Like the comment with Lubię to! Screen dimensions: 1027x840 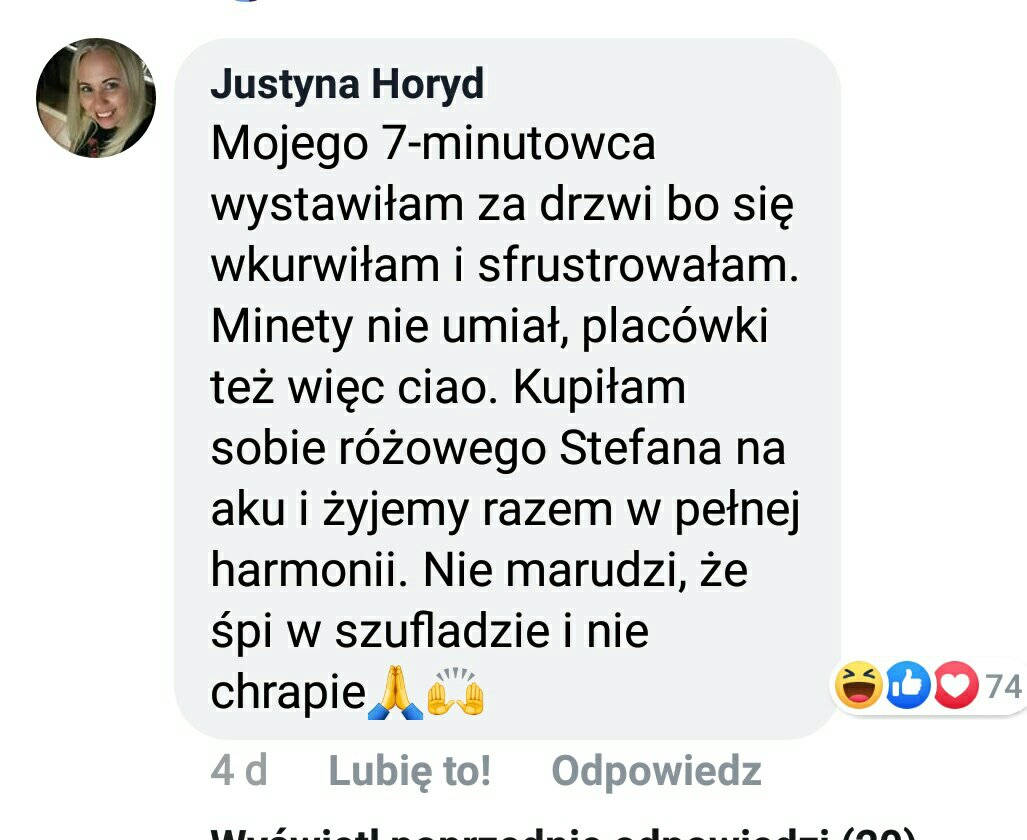tap(409, 771)
